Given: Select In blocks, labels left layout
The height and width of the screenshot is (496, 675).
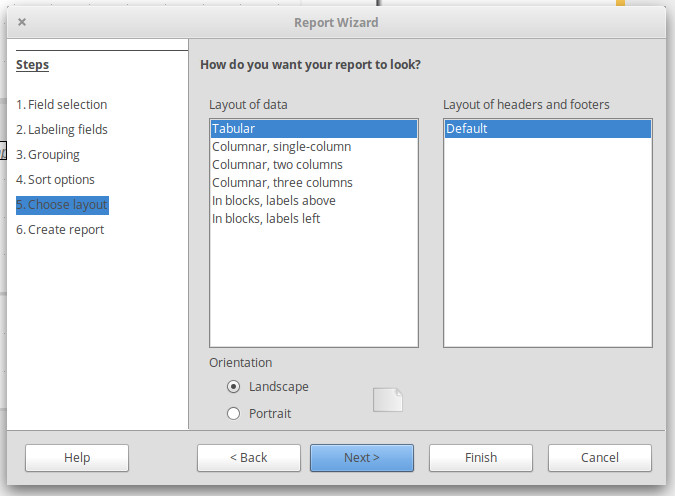Looking at the screenshot, I should click(x=265, y=219).
